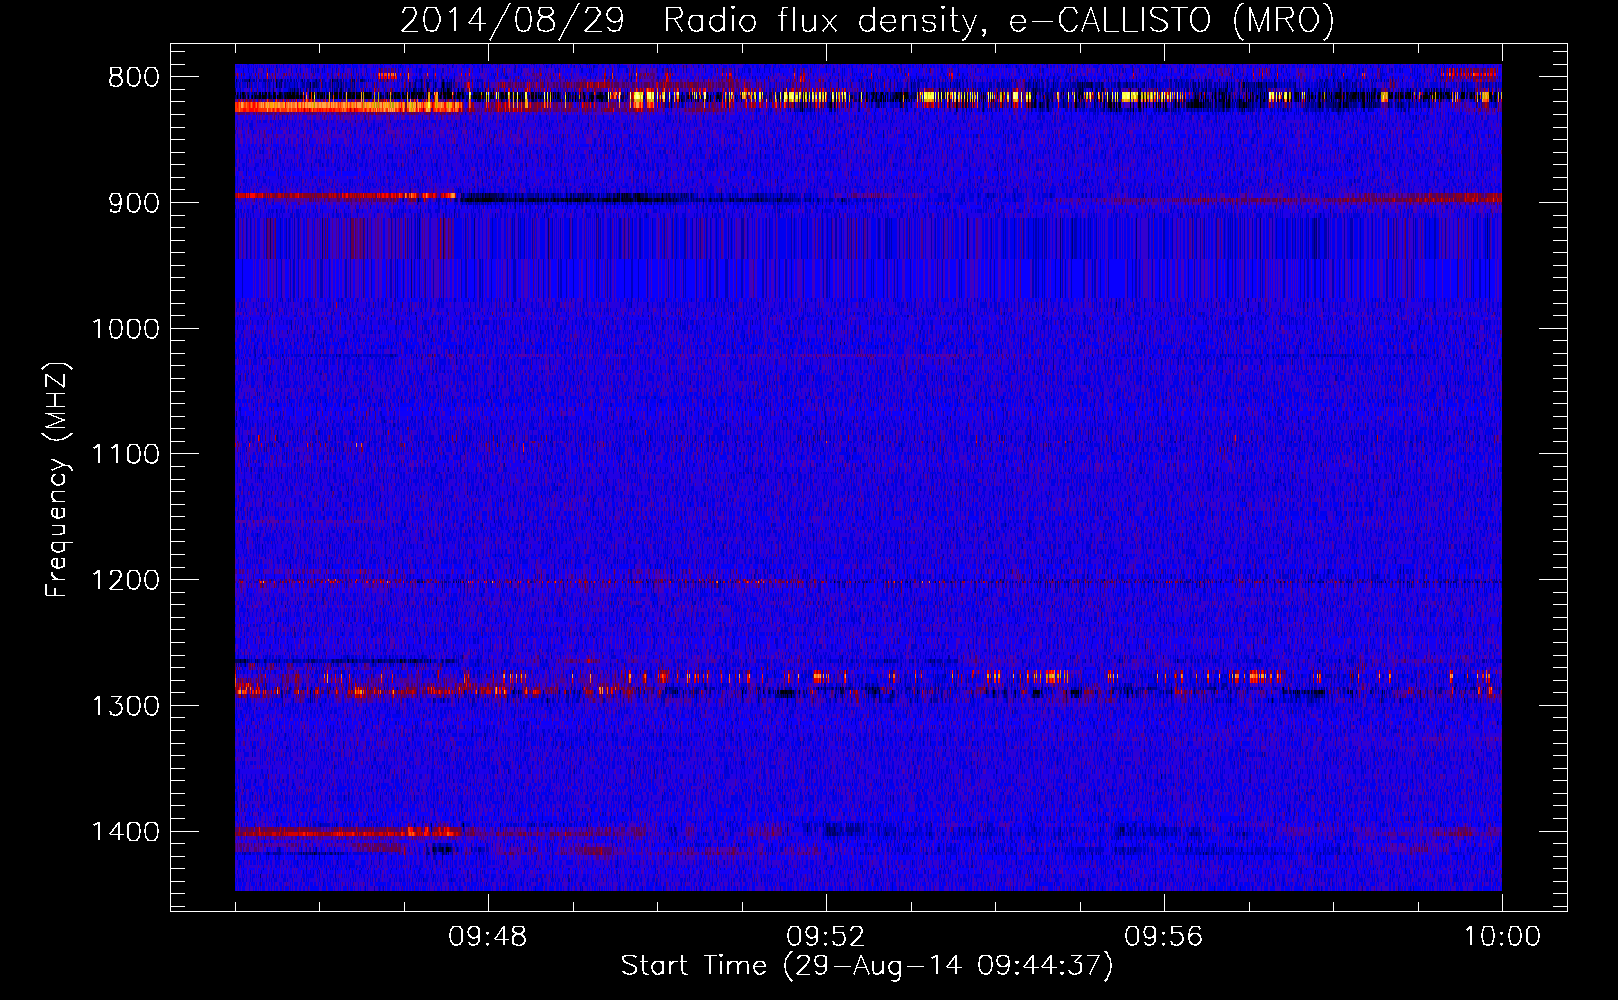
Task: Click the 1300 frequency tick label
Action: (125, 707)
